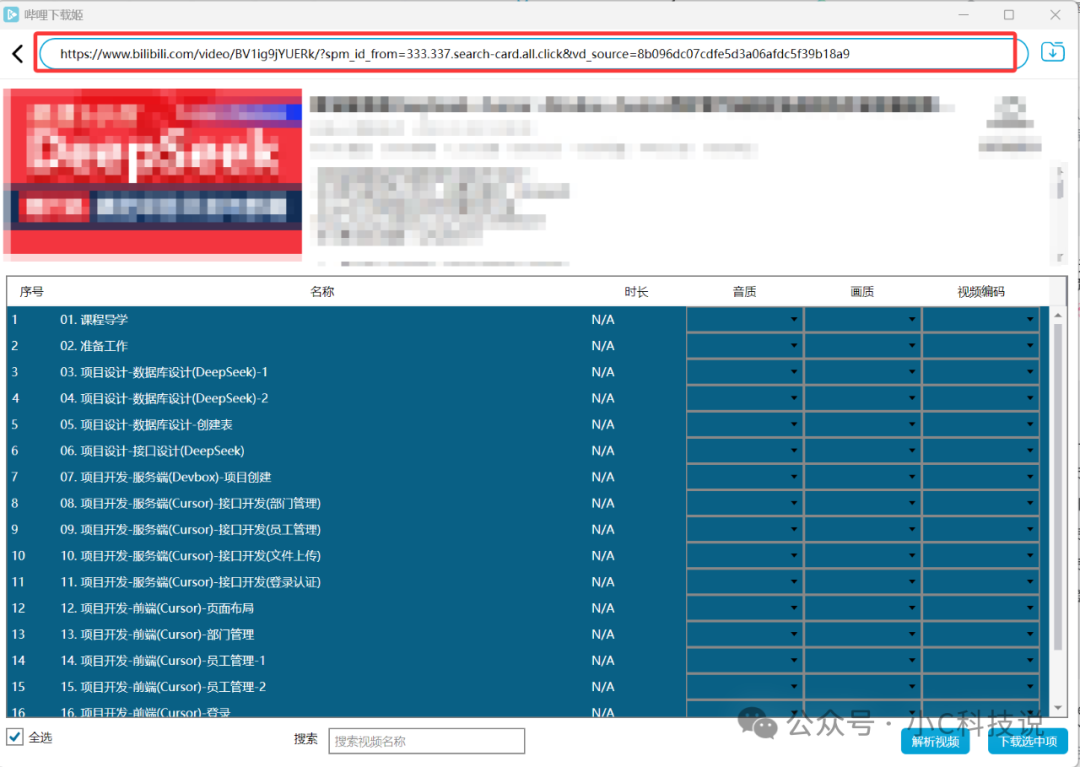Click the video list scroll-up arrow
Viewport: 1080px width, 767px height.
click(x=1058, y=315)
